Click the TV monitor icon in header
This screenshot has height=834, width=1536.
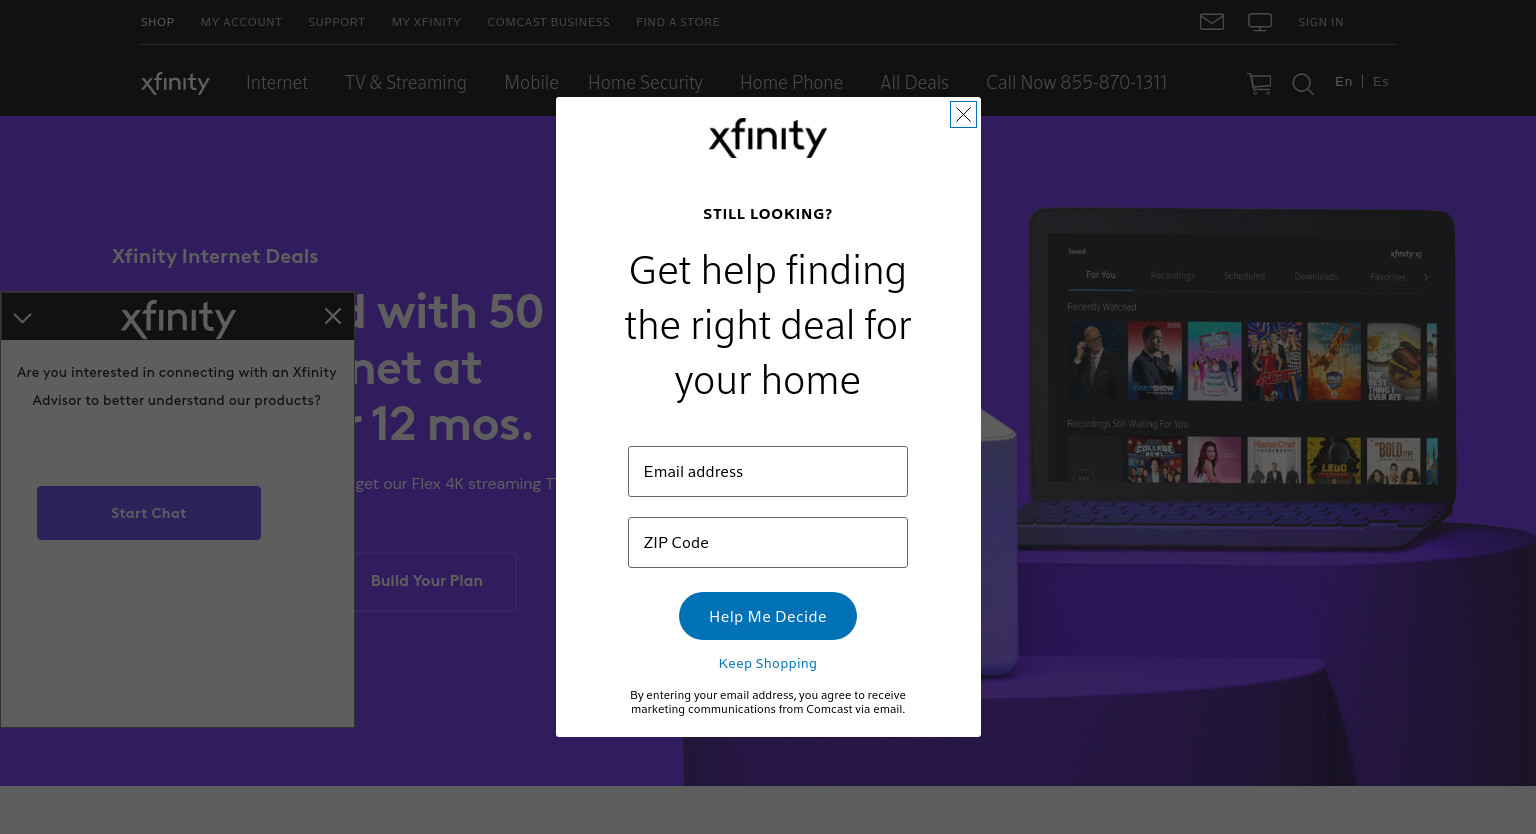pyautogui.click(x=1260, y=22)
